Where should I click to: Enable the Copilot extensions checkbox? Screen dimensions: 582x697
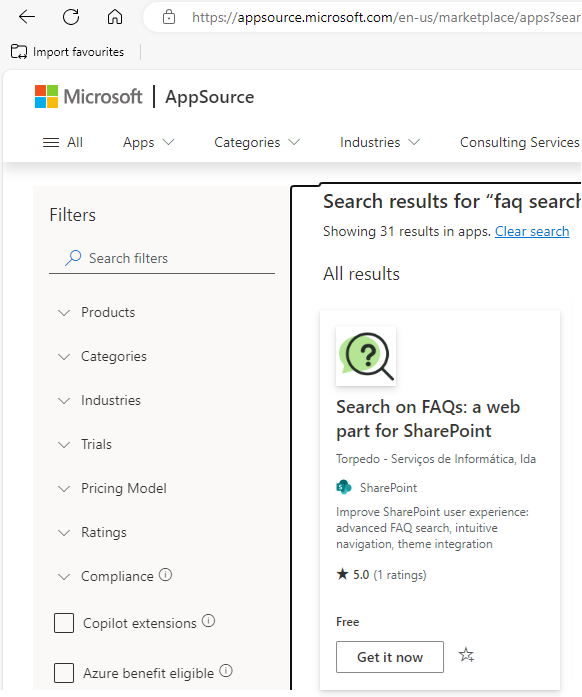(x=64, y=623)
